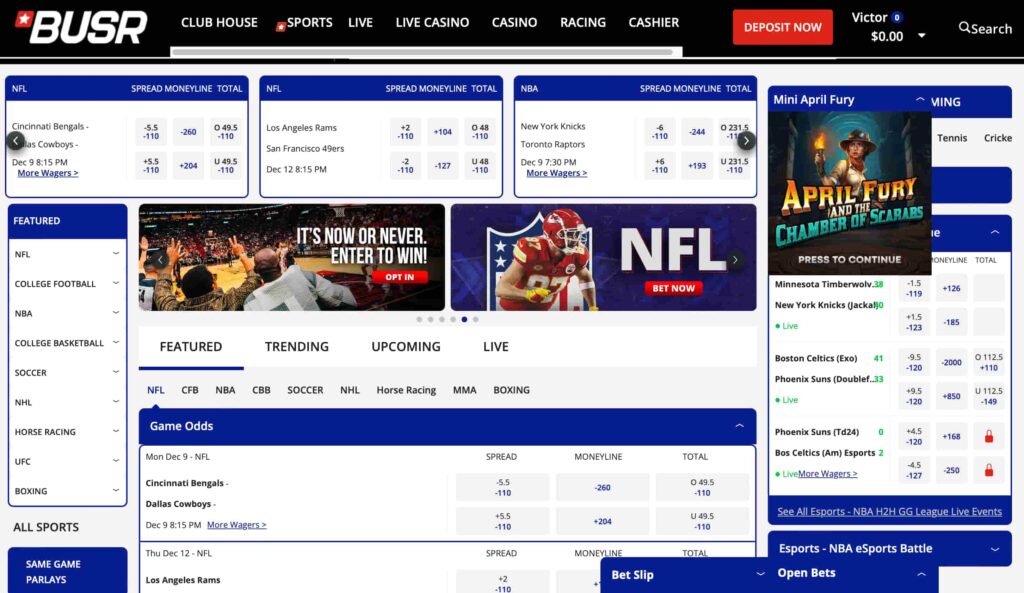The height and width of the screenshot is (593, 1024).
Task: Select Tennis in sports strip
Action: point(952,138)
